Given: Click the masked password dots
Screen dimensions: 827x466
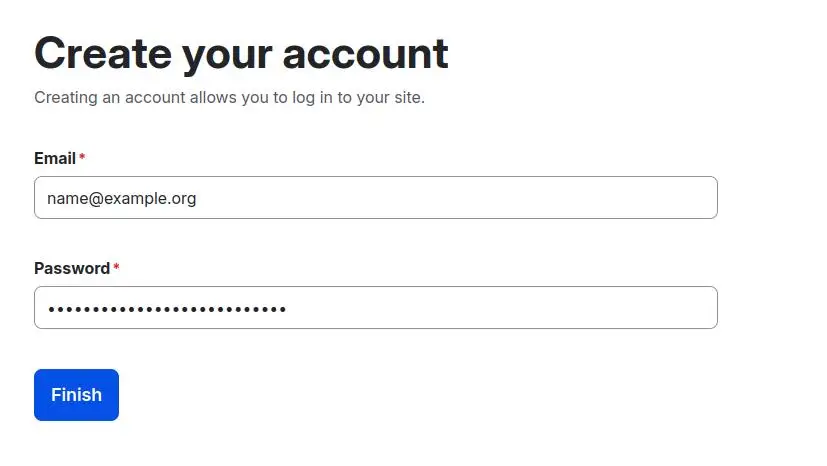Looking at the screenshot, I should (167, 309).
